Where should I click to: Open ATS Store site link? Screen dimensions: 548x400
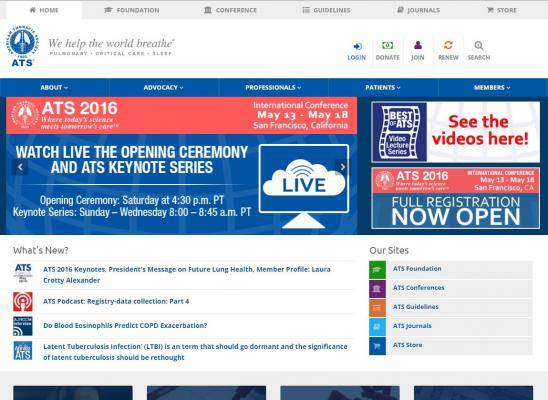pyautogui.click(x=407, y=345)
